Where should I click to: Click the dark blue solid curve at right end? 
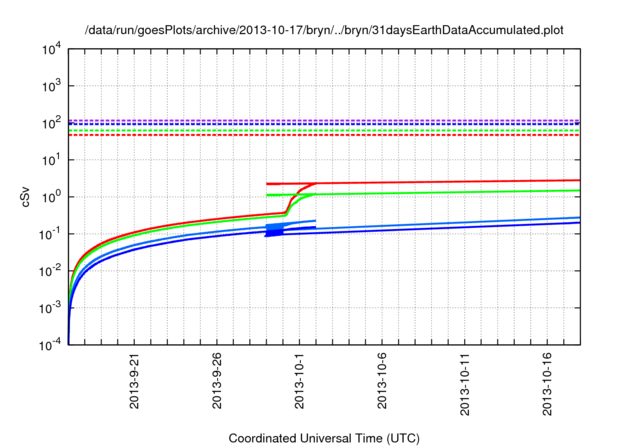click(573, 223)
